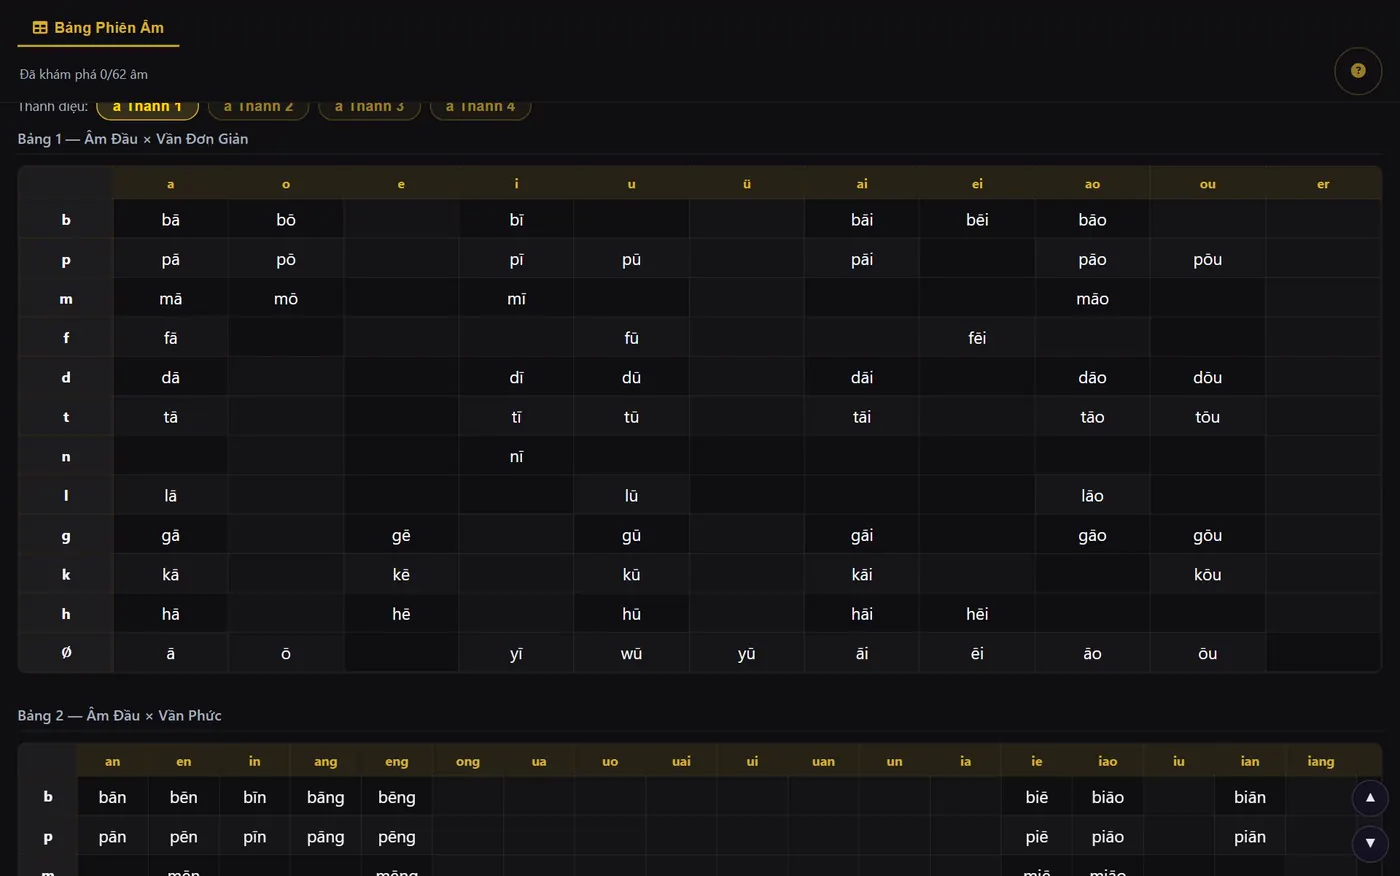Click the syllable ōu in the ø row
Viewport: 1400px width, 876px height.
1208,653
